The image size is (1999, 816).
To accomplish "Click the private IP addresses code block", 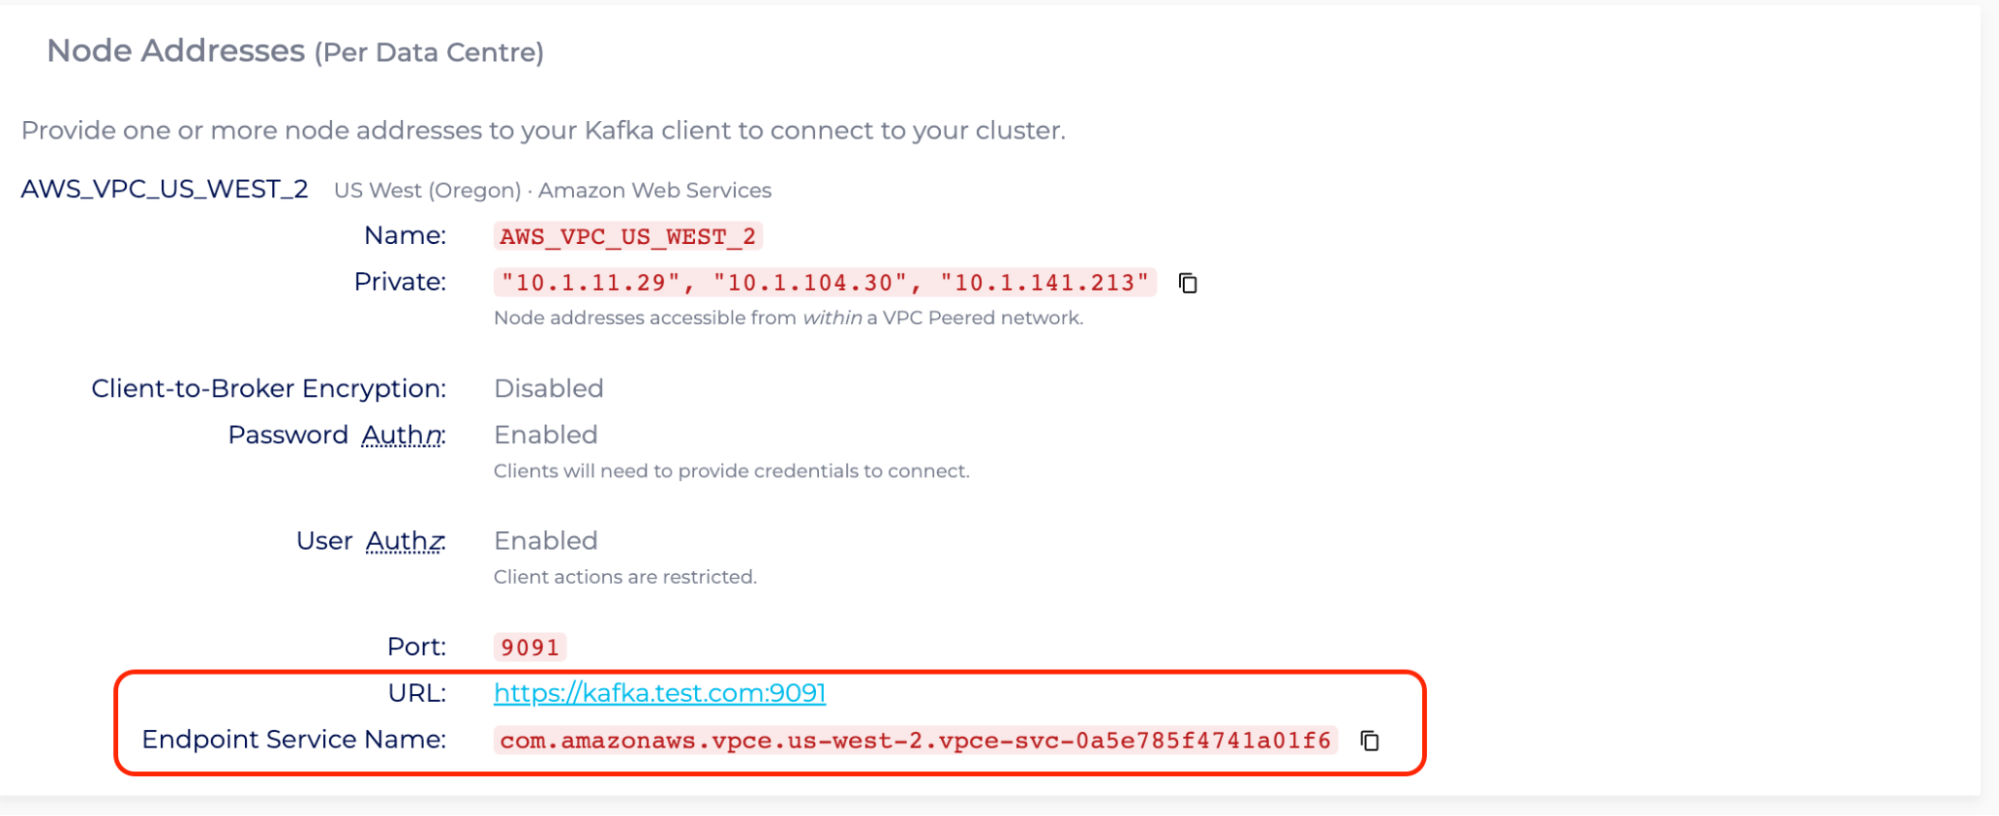I will [824, 283].
